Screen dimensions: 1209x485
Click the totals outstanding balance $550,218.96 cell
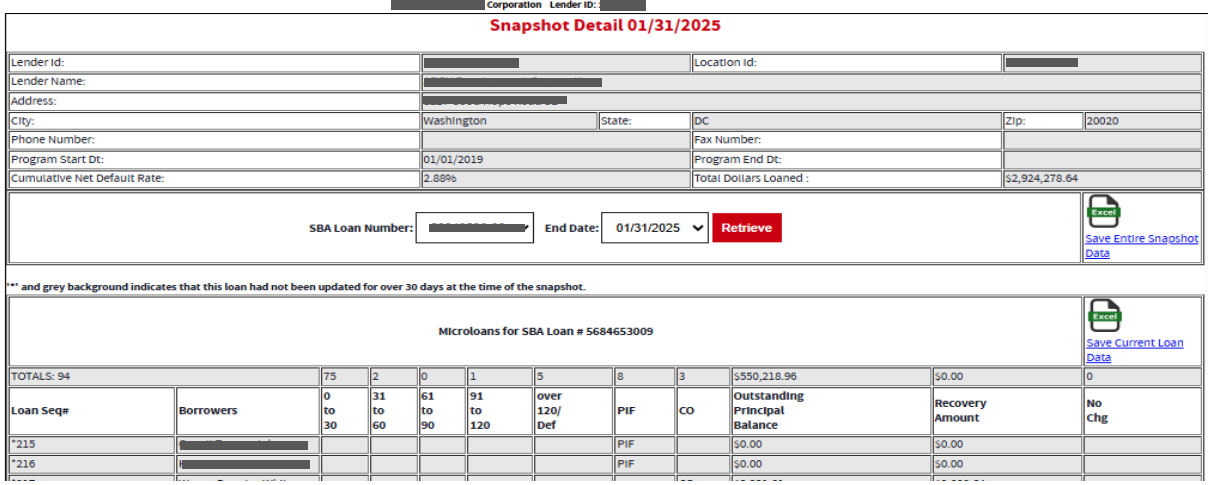[830, 377]
